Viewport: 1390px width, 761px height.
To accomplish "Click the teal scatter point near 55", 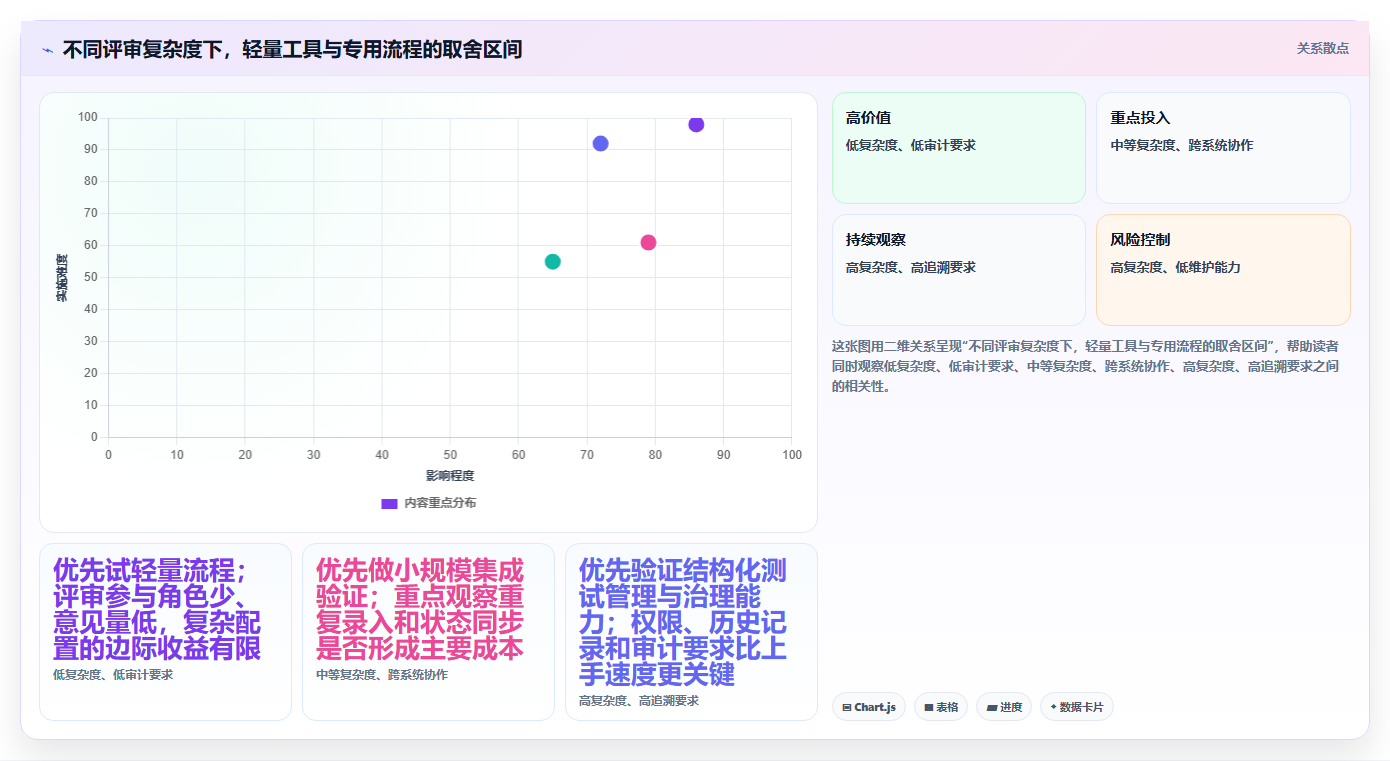I will 552,261.
